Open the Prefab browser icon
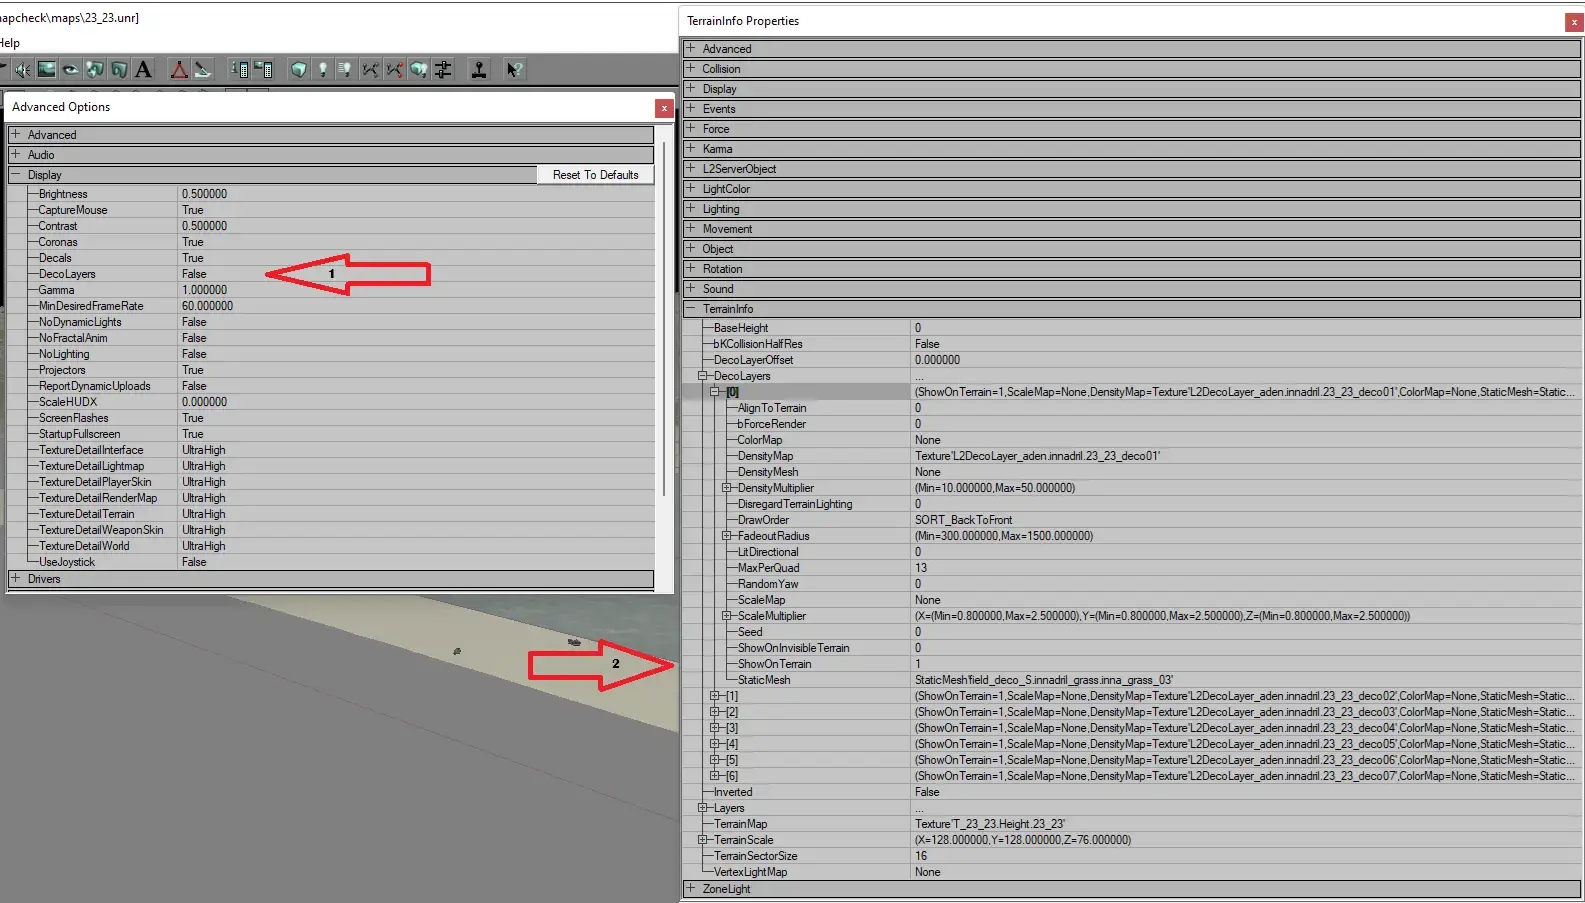Viewport: 1585px width, 903px height. tap(95, 69)
